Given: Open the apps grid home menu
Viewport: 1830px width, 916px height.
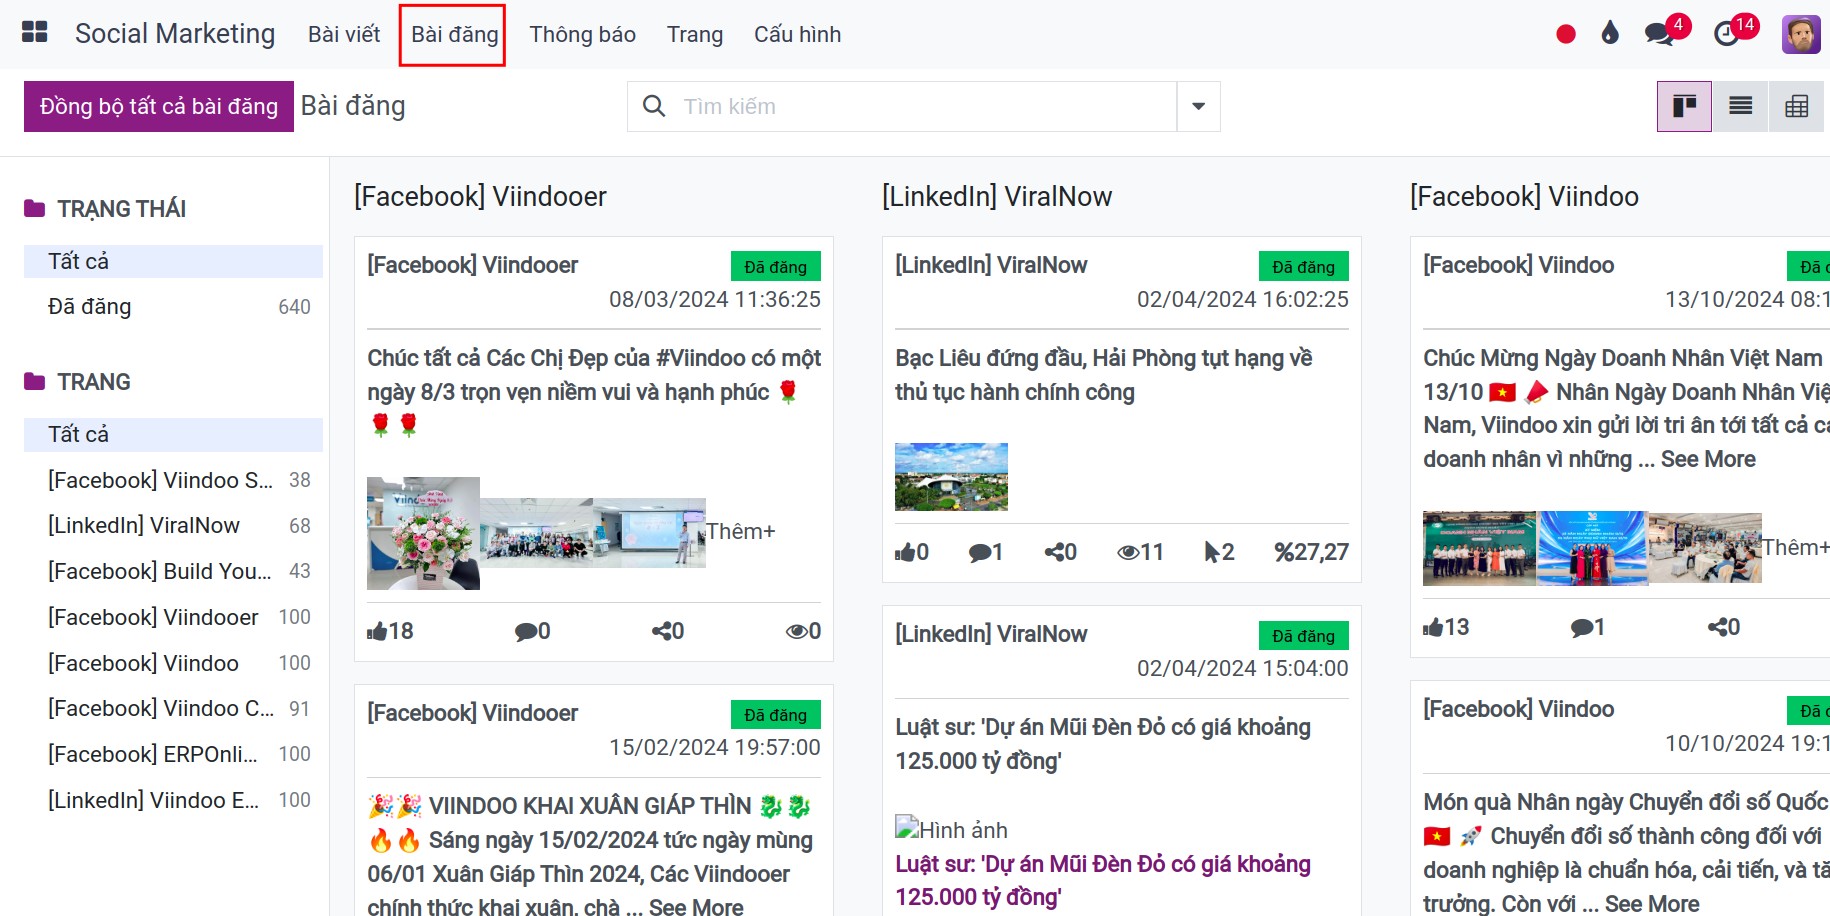Looking at the screenshot, I should pyautogui.click(x=35, y=33).
